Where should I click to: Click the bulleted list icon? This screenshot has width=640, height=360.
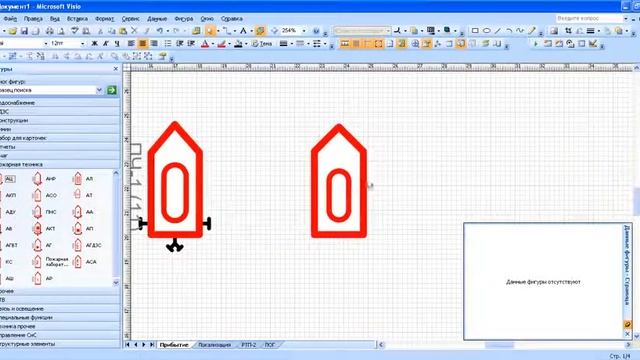point(168,44)
